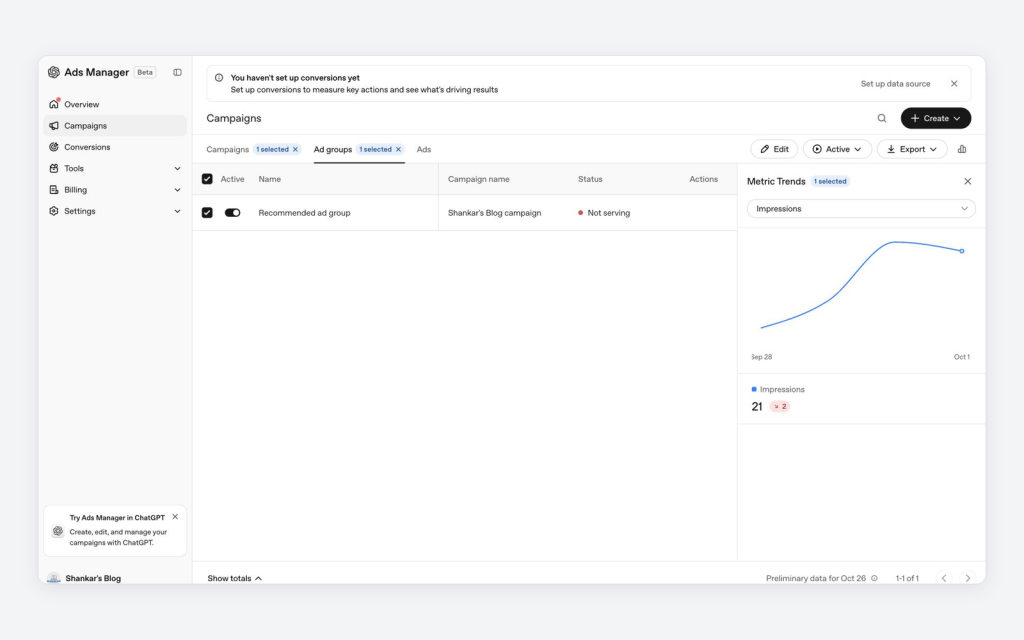Click the Tools sidebar icon
This screenshot has height=640, width=1024.
pyautogui.click(x=54, y=168)
